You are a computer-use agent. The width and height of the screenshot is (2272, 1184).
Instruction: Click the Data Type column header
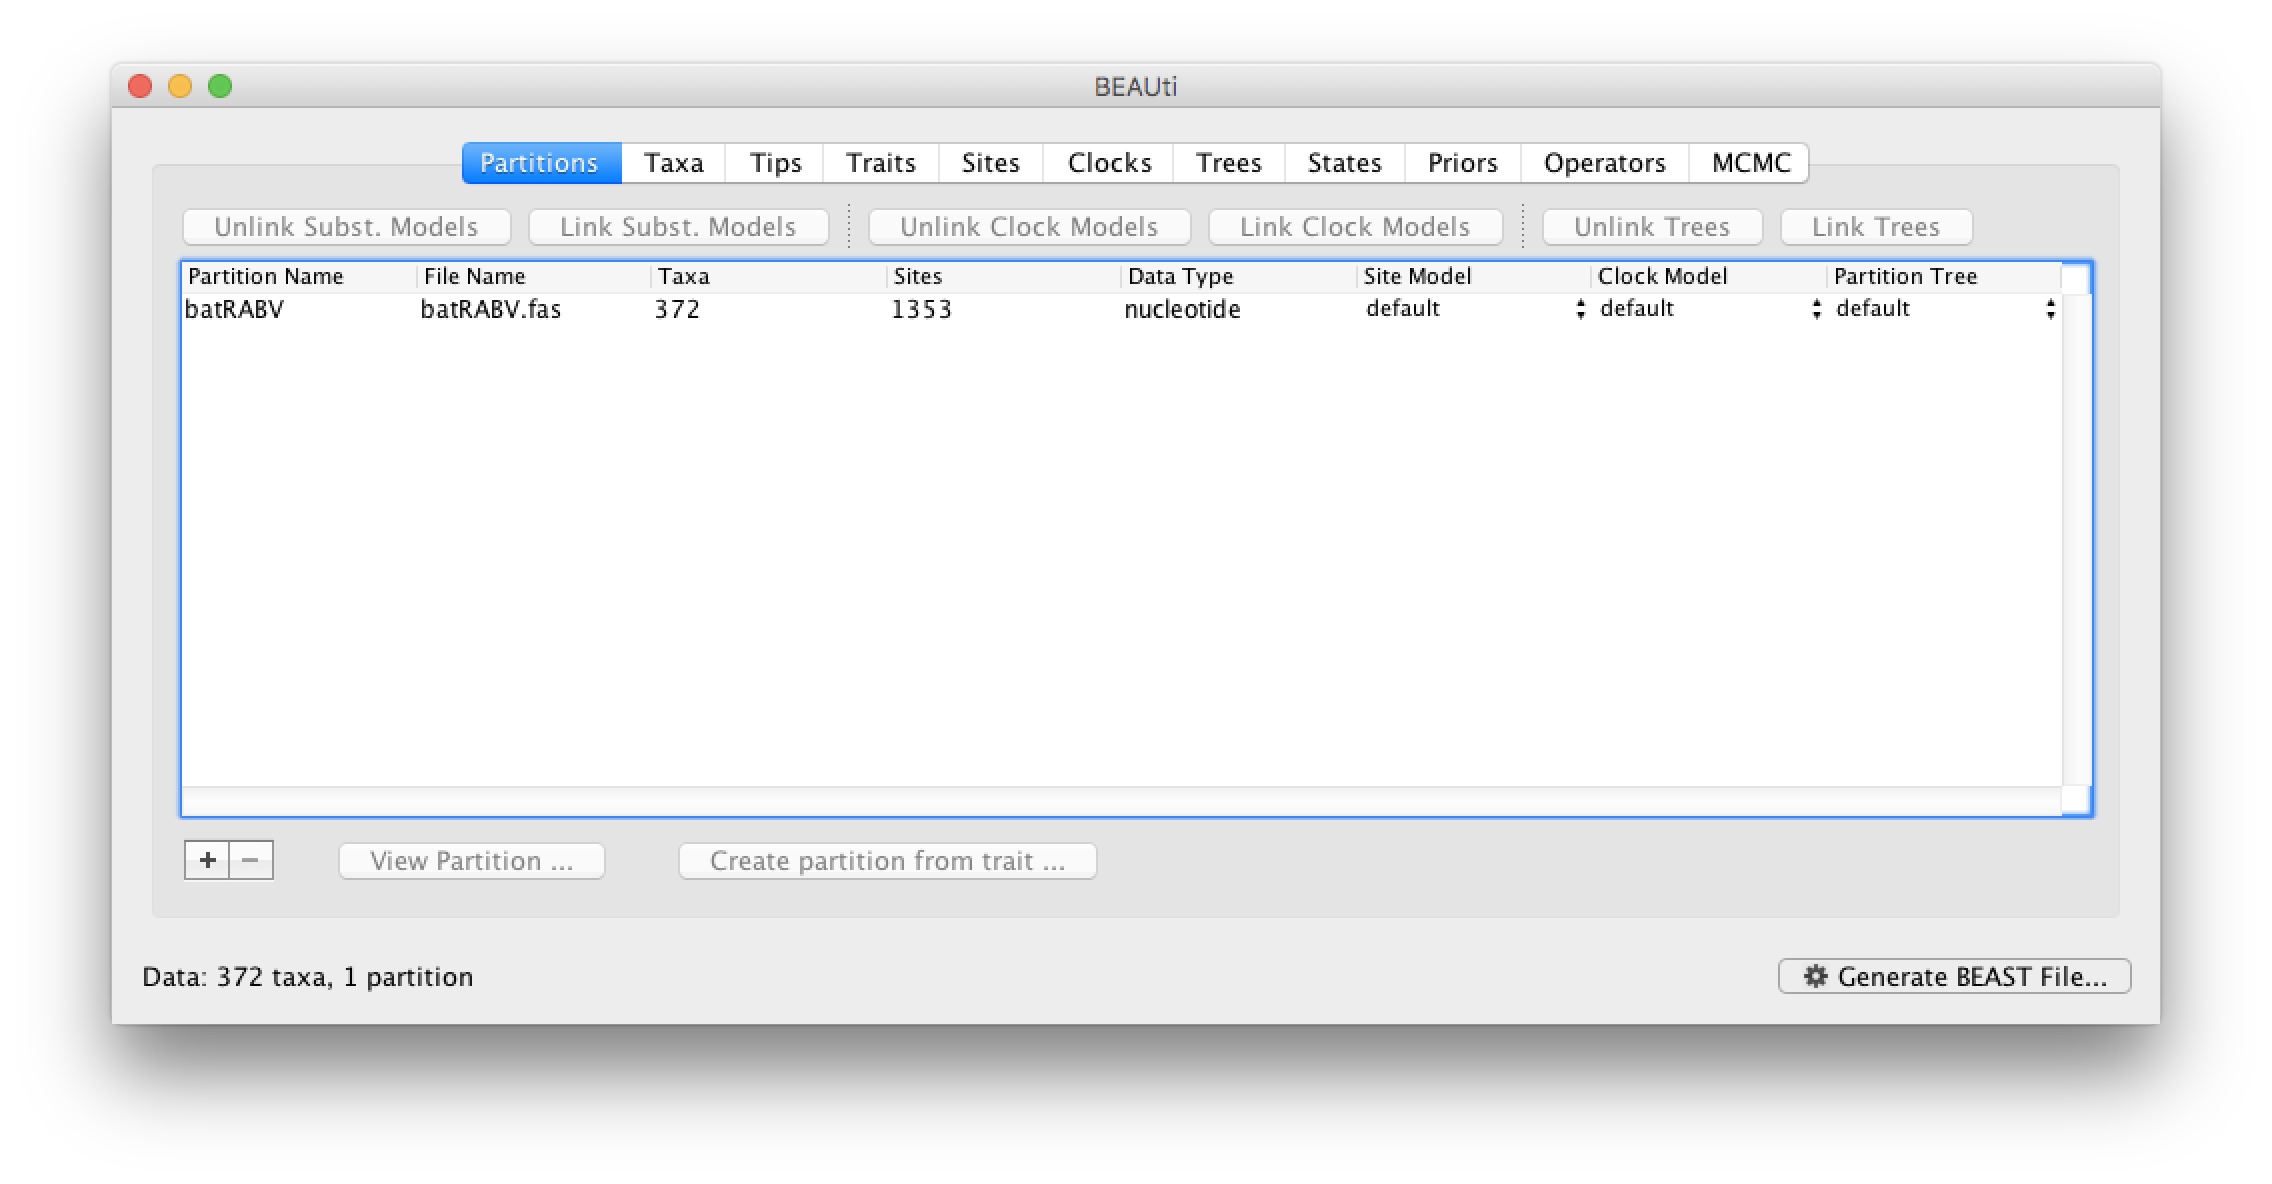click(1239, 277)
